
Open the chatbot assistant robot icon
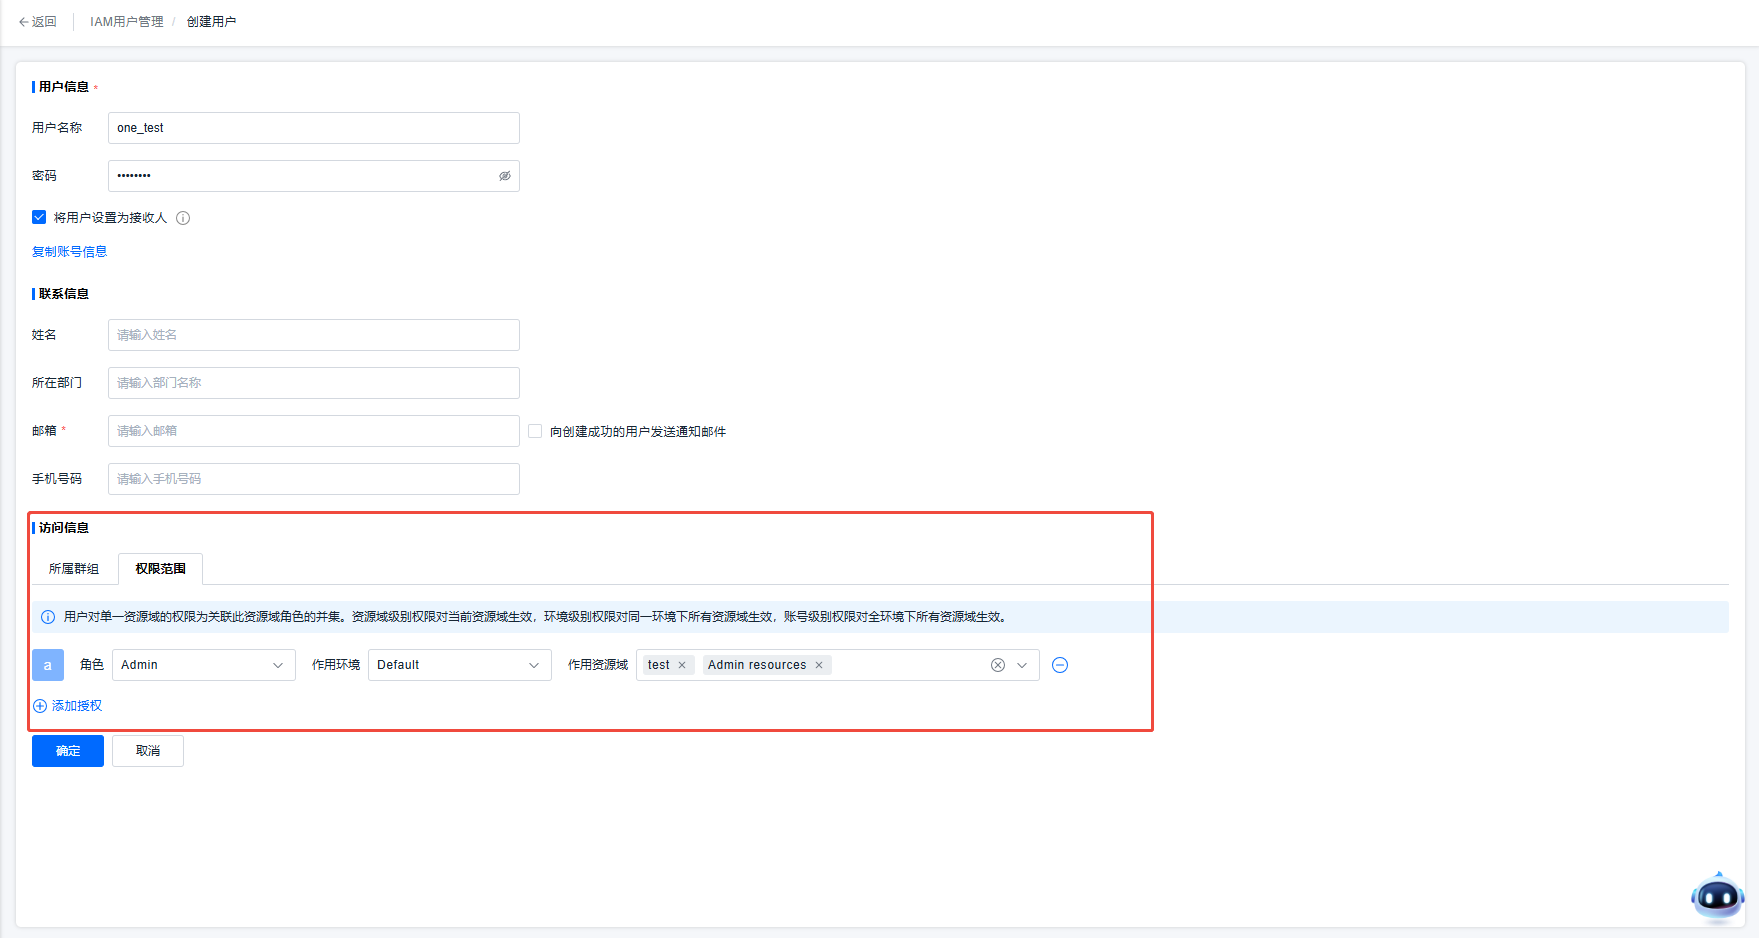[1717, 897]
